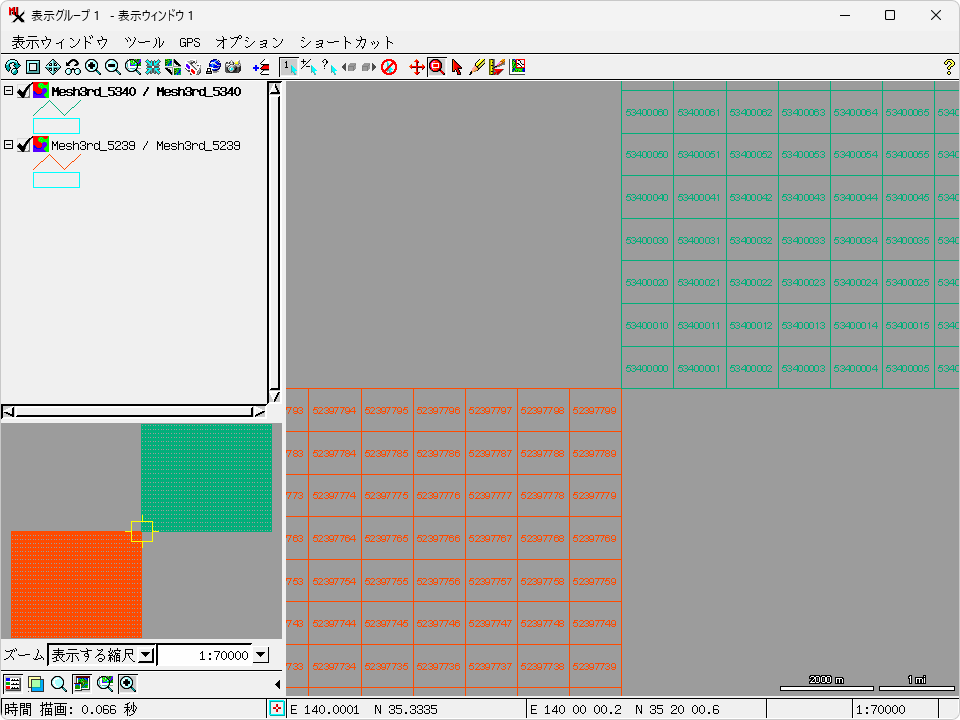Select the red arrow pointer tool

tap(457, 67)
